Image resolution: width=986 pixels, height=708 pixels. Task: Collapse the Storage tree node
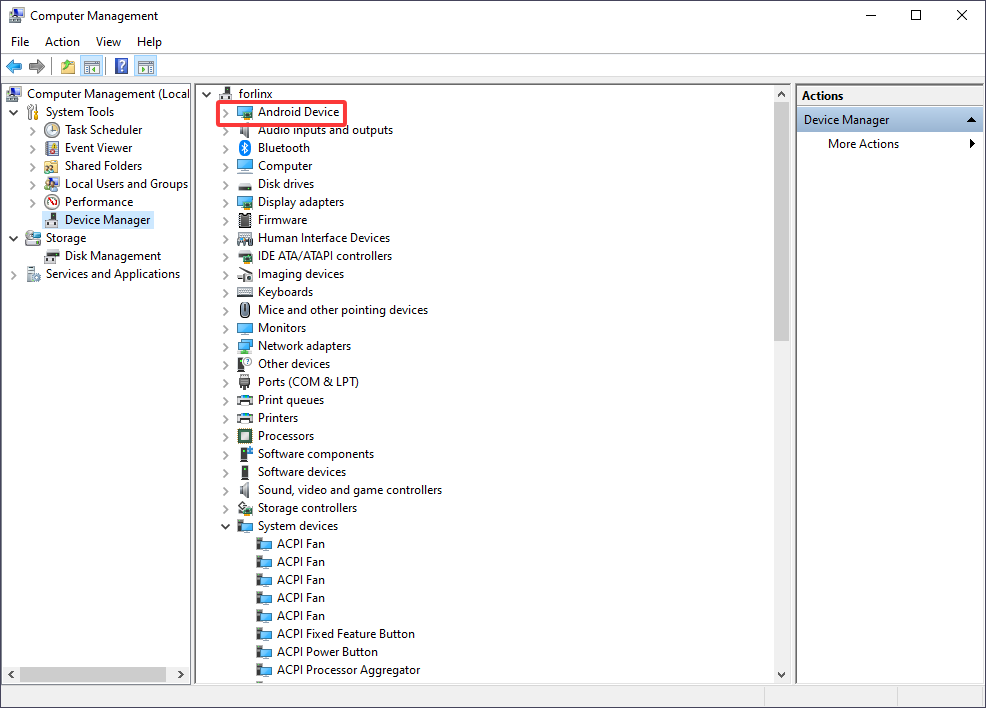[x=14, y=238]
